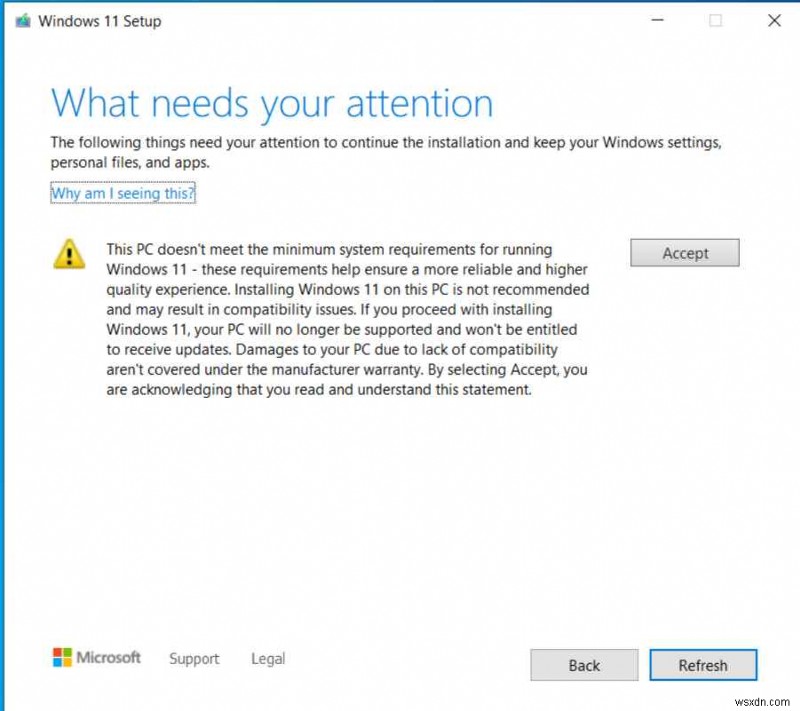Image resolution: width=800 pixels, height=711 pixels.
Task: Select the Accept button
Action: click(x=684, y=253)
